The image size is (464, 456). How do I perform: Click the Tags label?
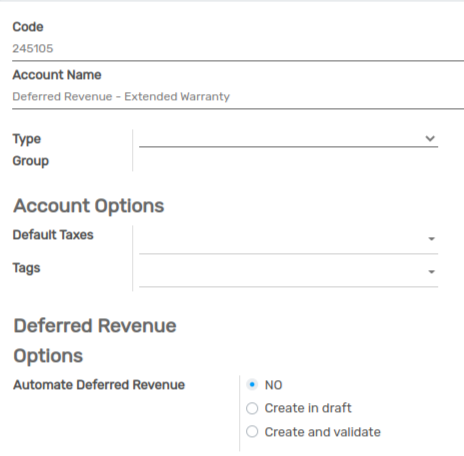(26, 268)
